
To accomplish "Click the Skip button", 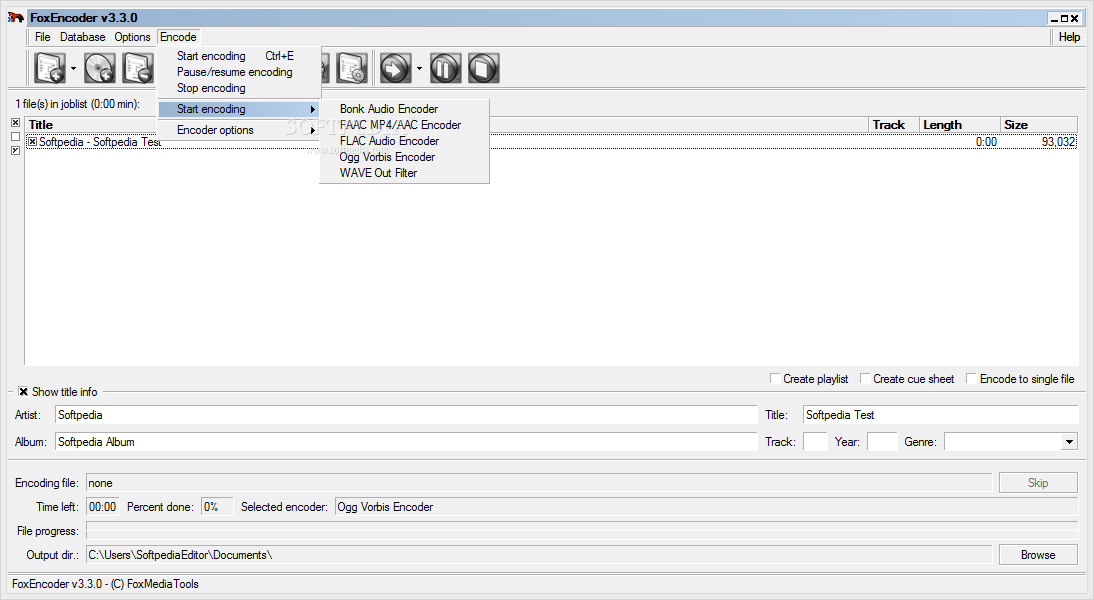I will coord(1037,483).
